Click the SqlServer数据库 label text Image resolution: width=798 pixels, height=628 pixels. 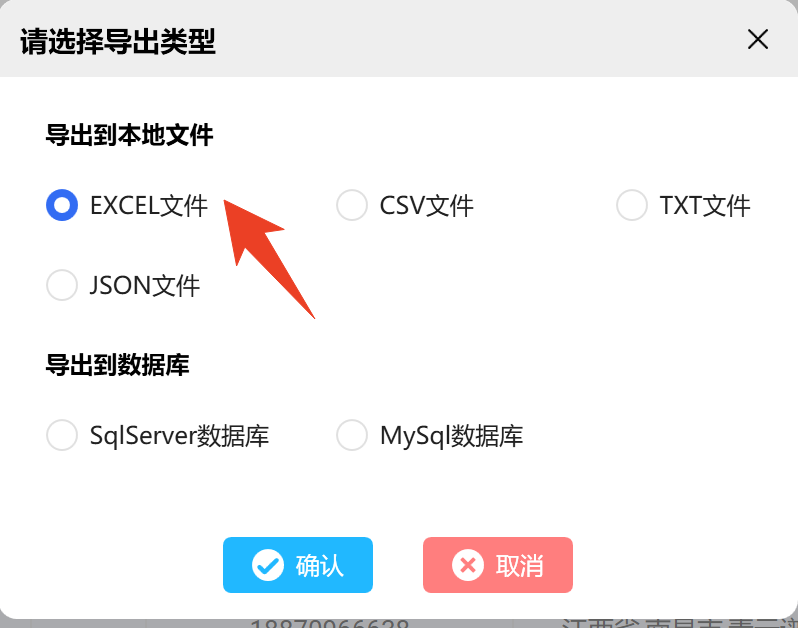click(x=179, y=436)
